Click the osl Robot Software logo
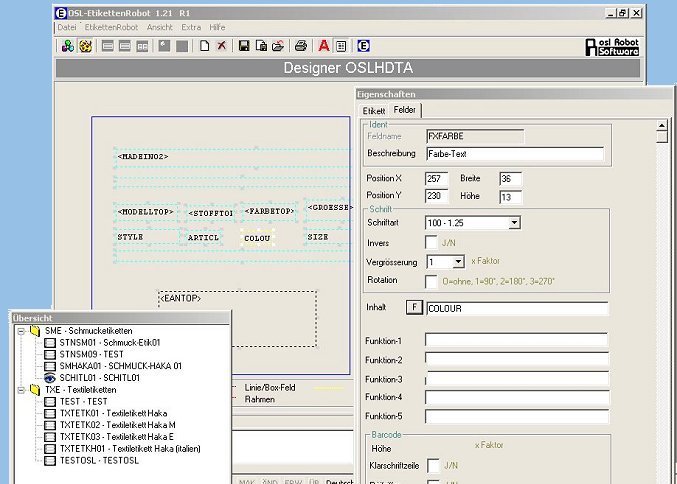Image resolution: width=677 pixels, height=484 pixels. point(612,47)
